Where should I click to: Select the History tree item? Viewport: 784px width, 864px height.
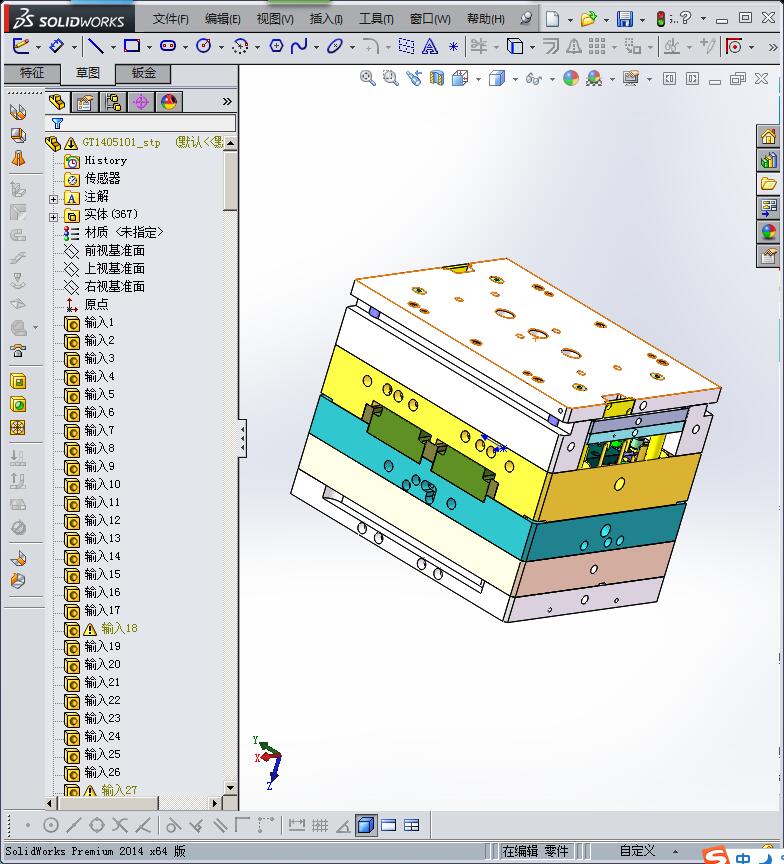(x=106, y=160)
